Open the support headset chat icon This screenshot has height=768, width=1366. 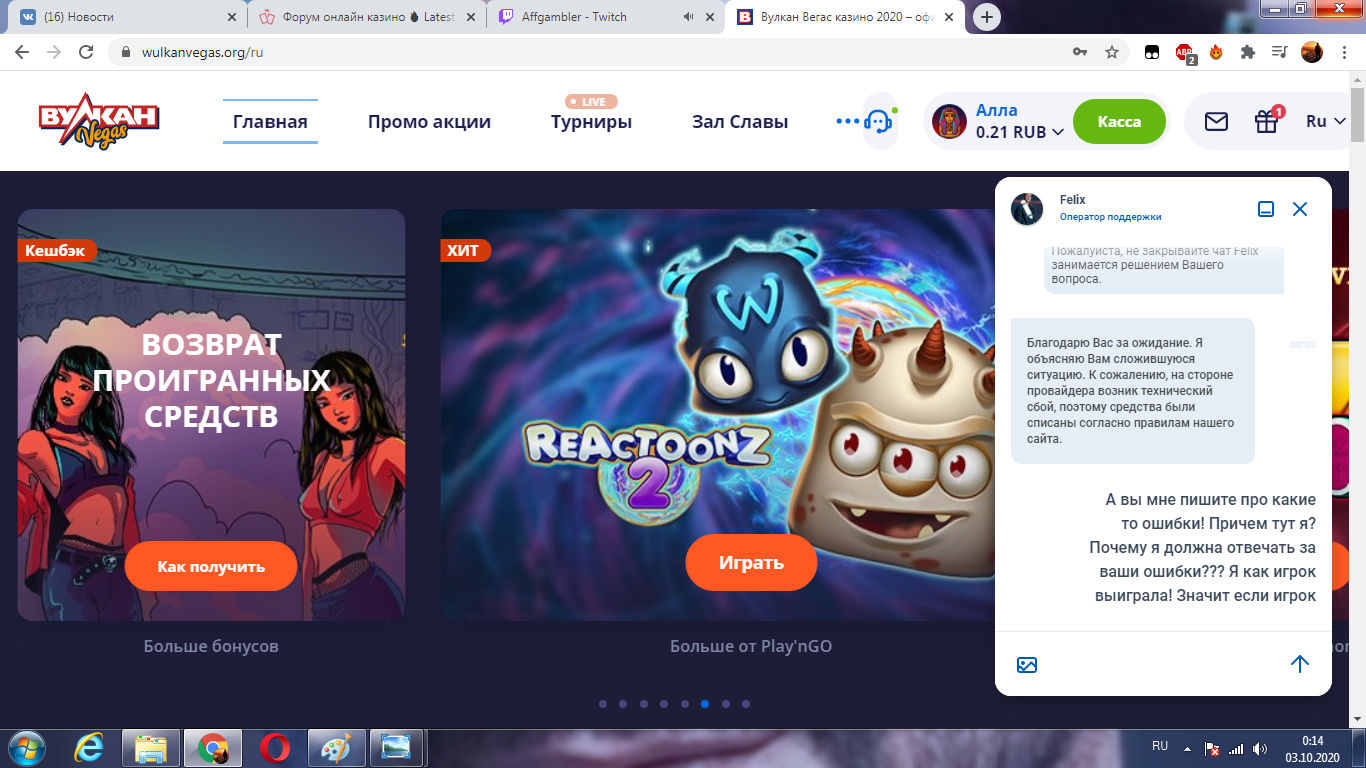click(x=880, y=121)
